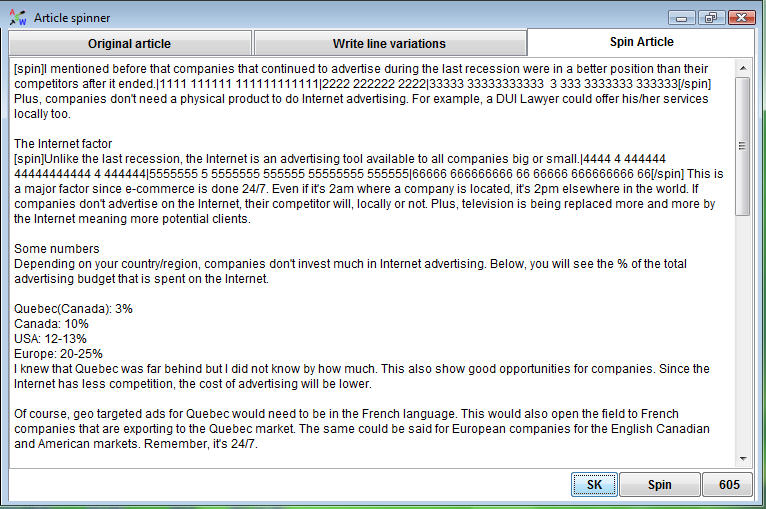Click the SK button
766x509 pixels.
(594, 485)
